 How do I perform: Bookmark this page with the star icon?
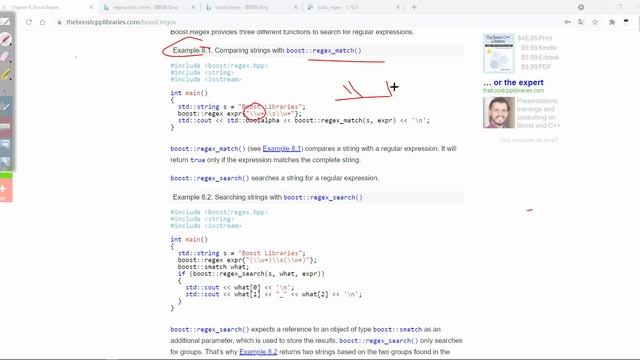(595, 22)
